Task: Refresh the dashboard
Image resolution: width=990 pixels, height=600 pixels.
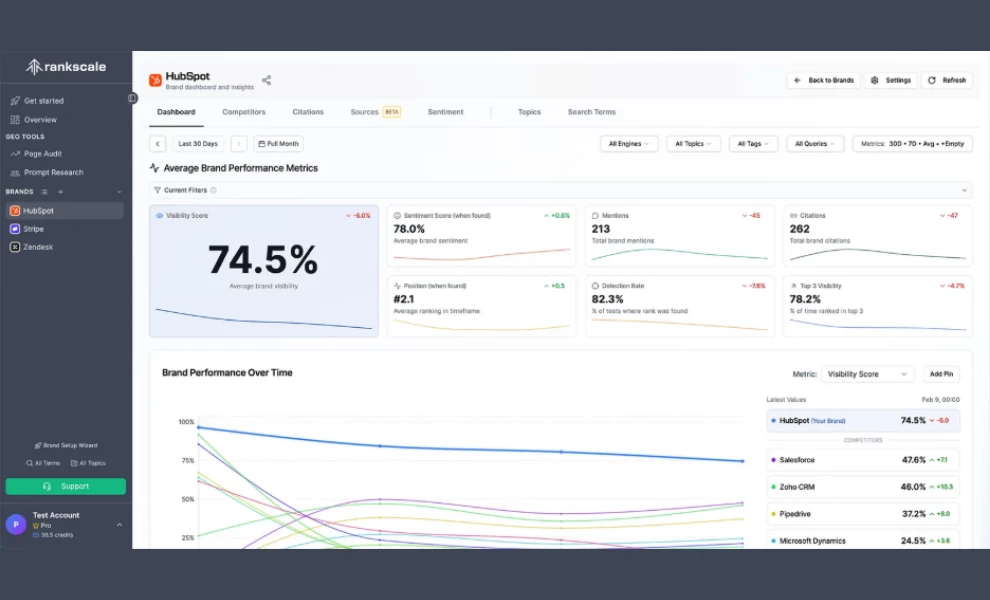Action: point(947,80)
